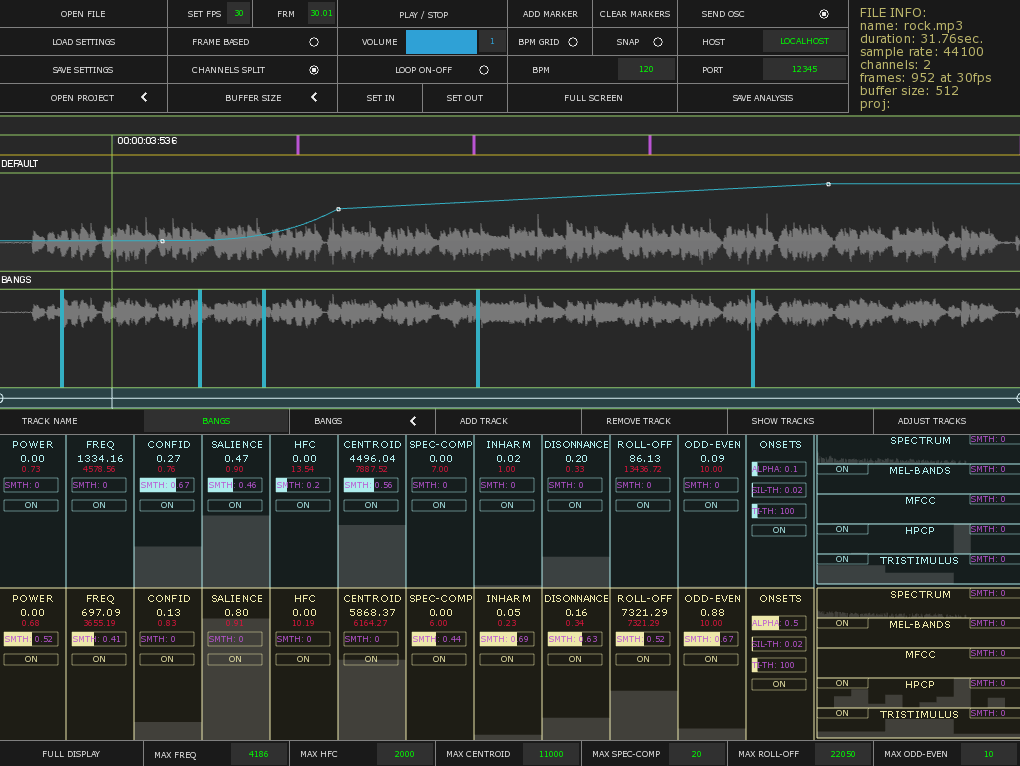Screen dimensions: 1020x766
Task: Adjust top-row Onsets SIL-TH slider
Action: point(779,490)
